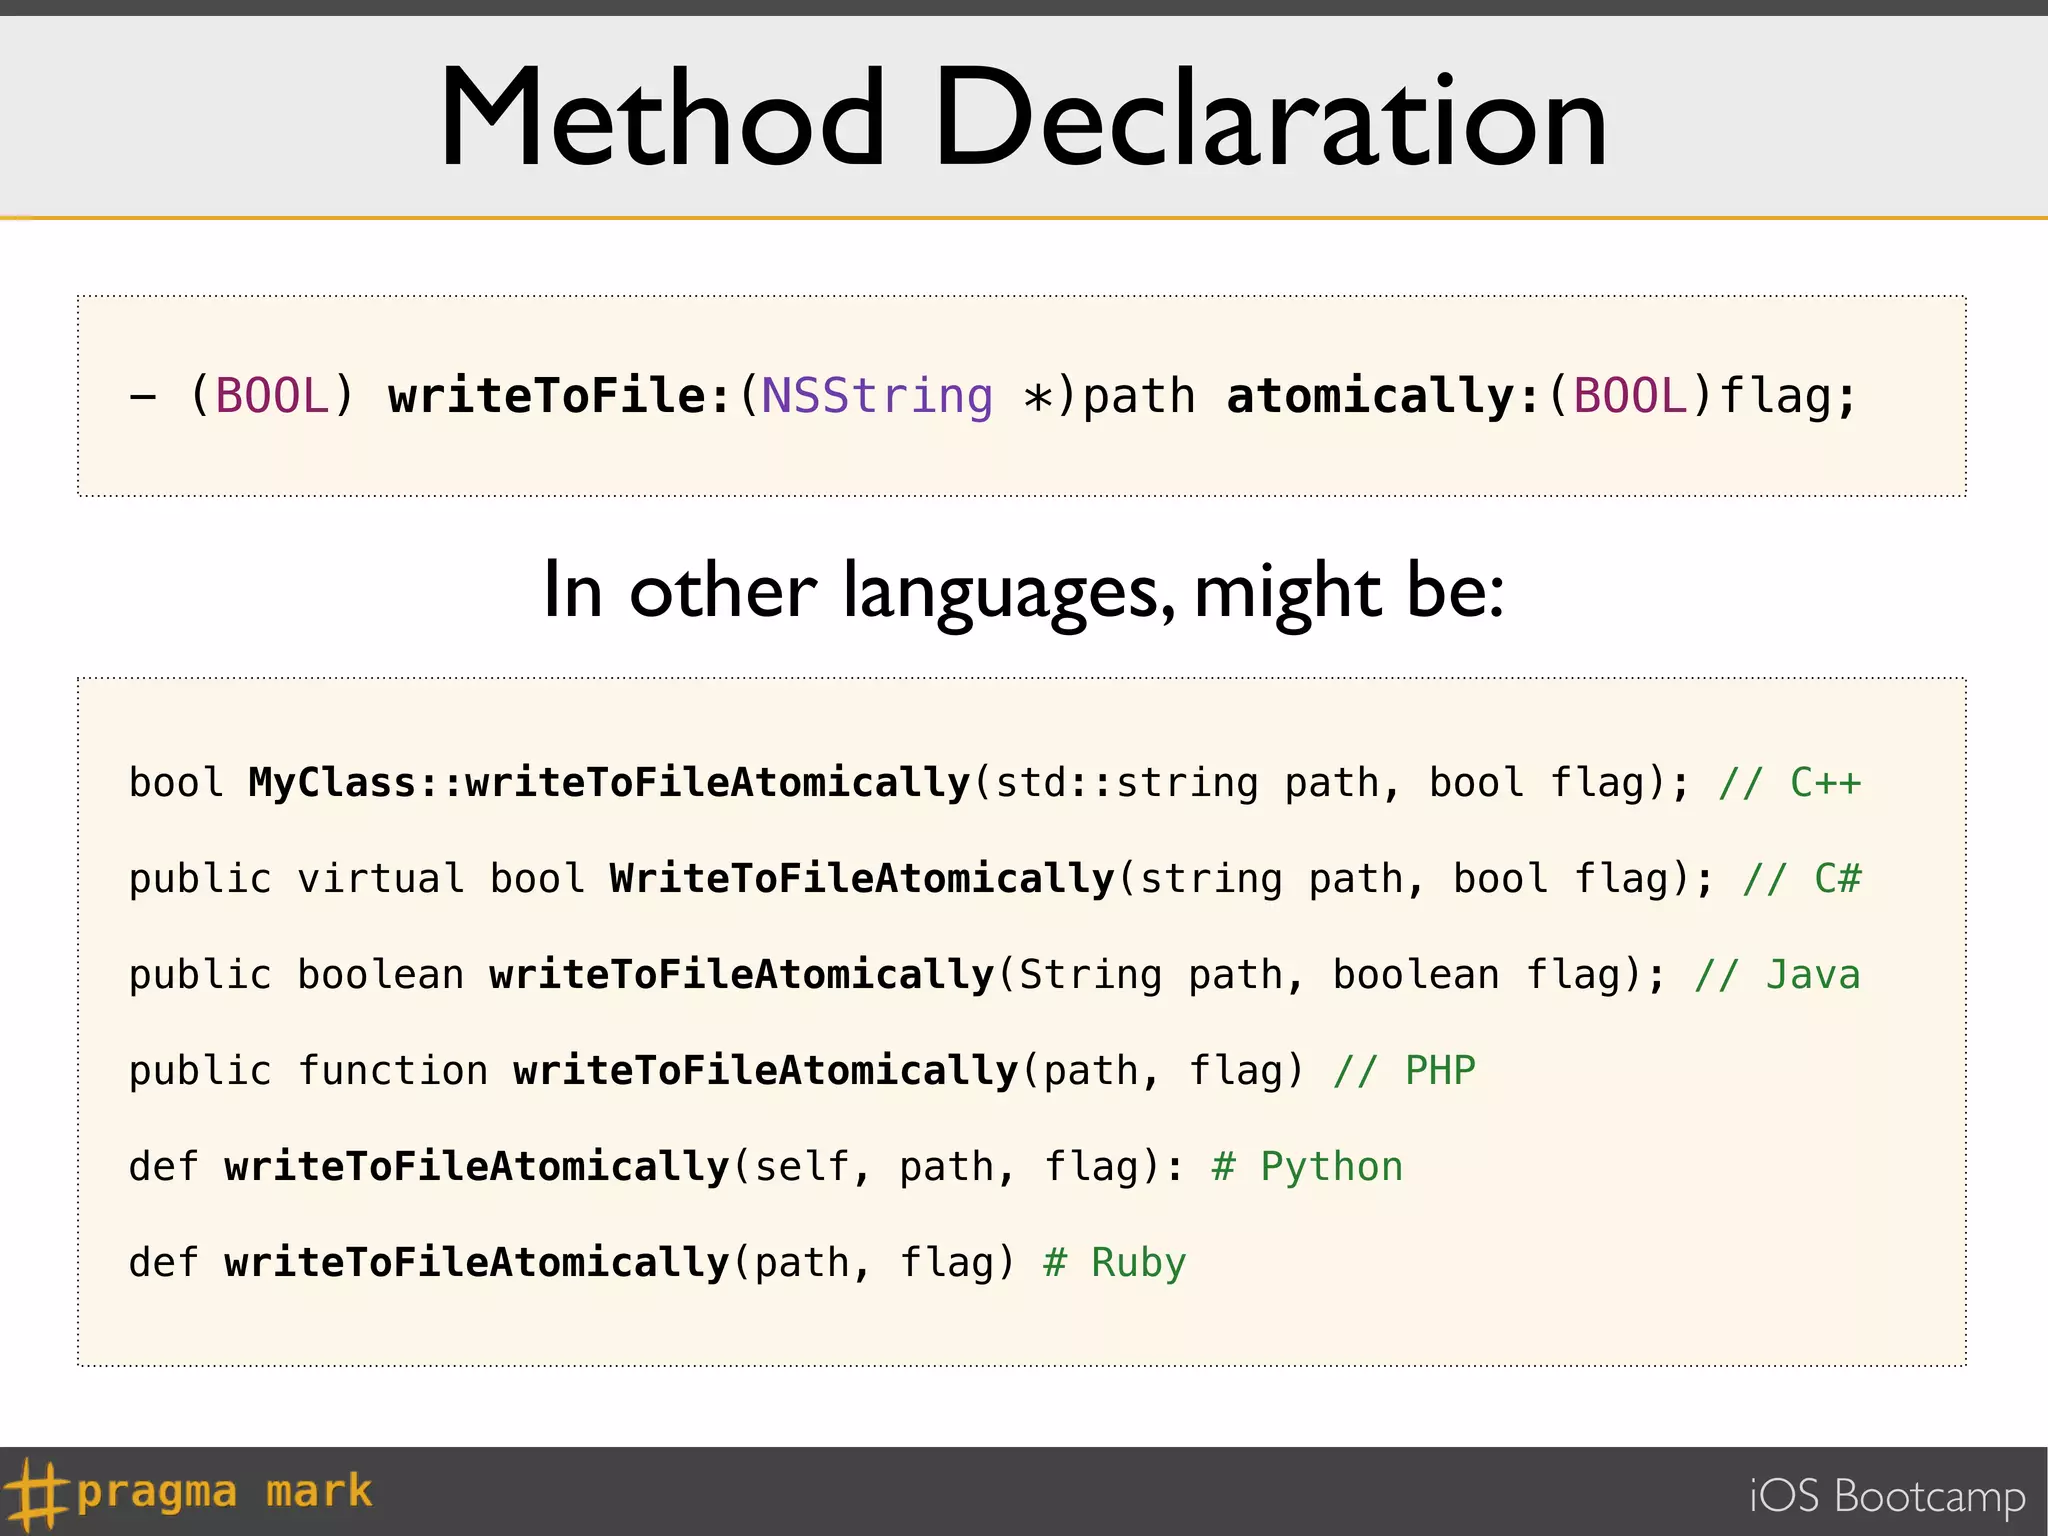Click the green '// PHP' comment
Image resolution: width=2048 pixels, height=1536 pixels.
pos(1405,1071)
